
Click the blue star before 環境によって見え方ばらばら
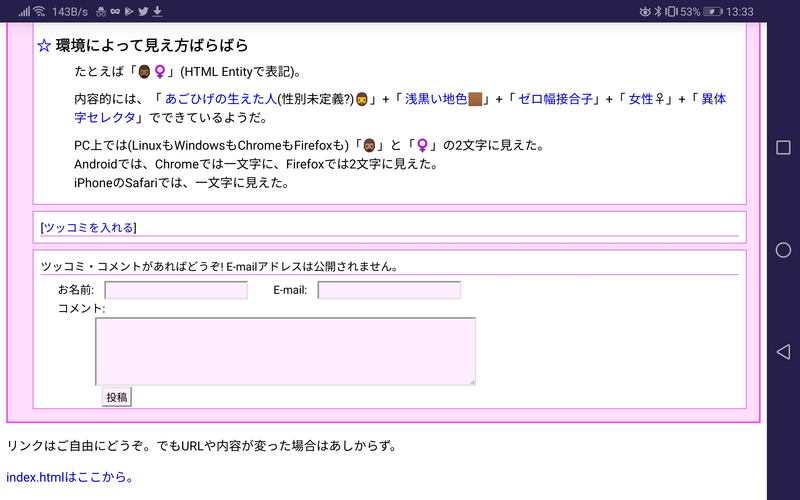coord(44,45)
